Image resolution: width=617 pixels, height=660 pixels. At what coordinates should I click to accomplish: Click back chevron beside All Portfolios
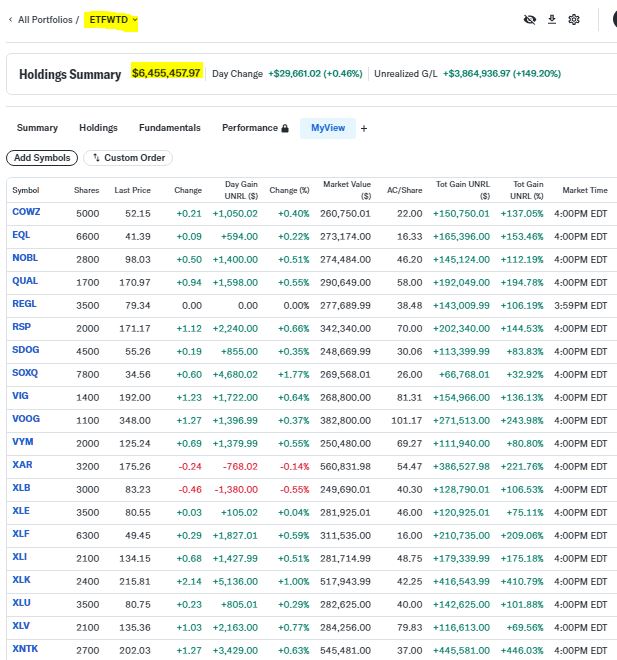[x=11, y=19]
